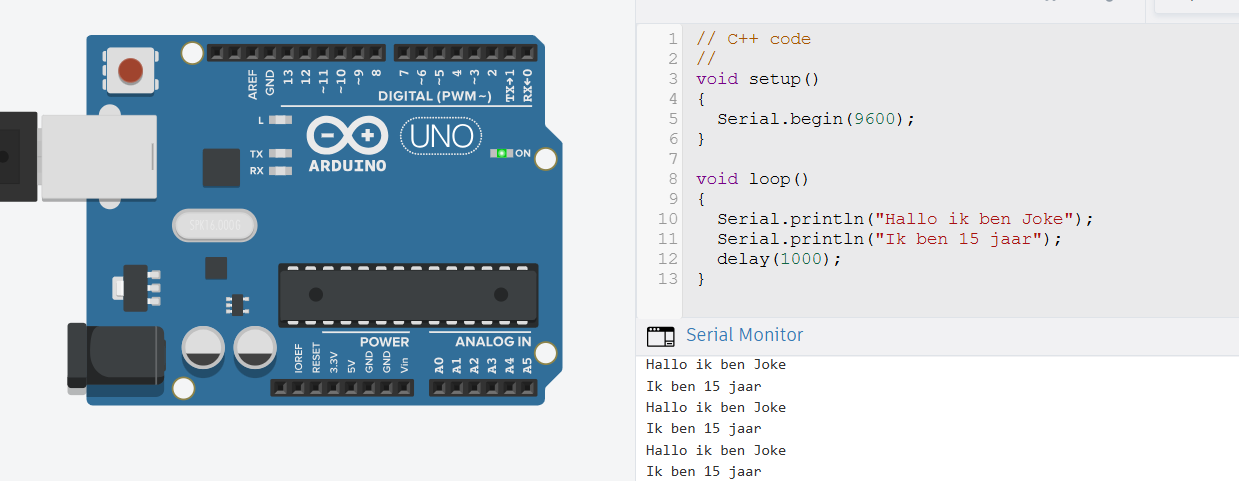This screenshot has height=481, width=1239.
Task: Click the 'delay(1000);' code line
Action: [x=780, y=259]
